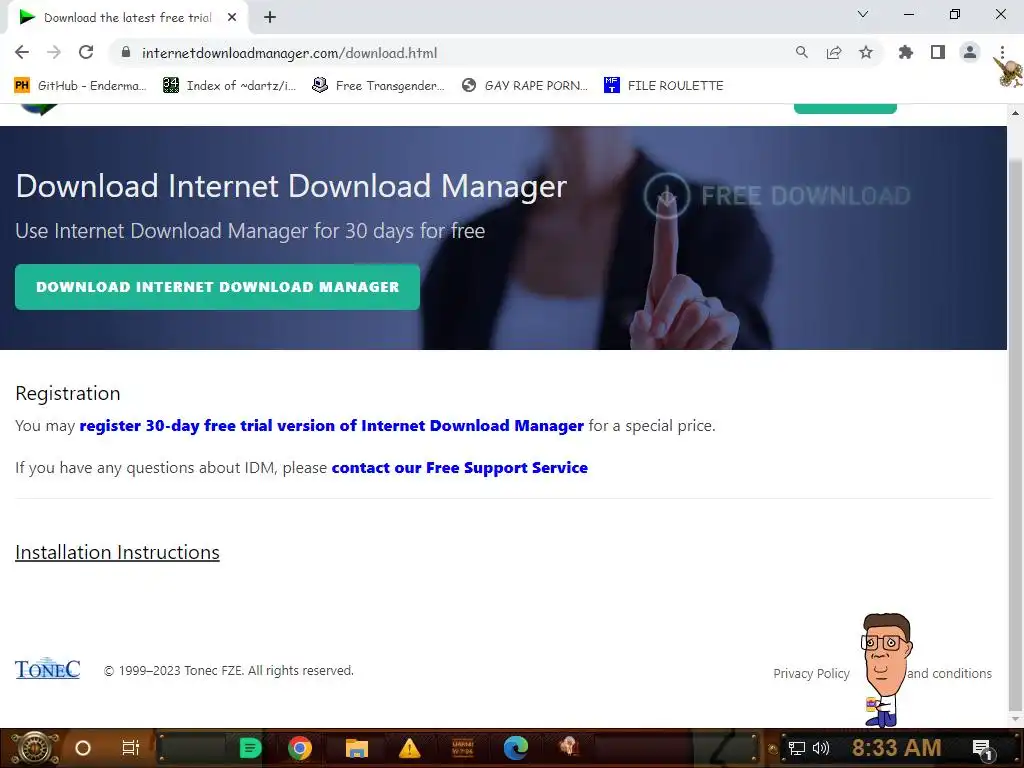Viewport: 1024px width, 768px height.
Task: Click the Tonec logo in footer
Action: [x=48, y=669]
